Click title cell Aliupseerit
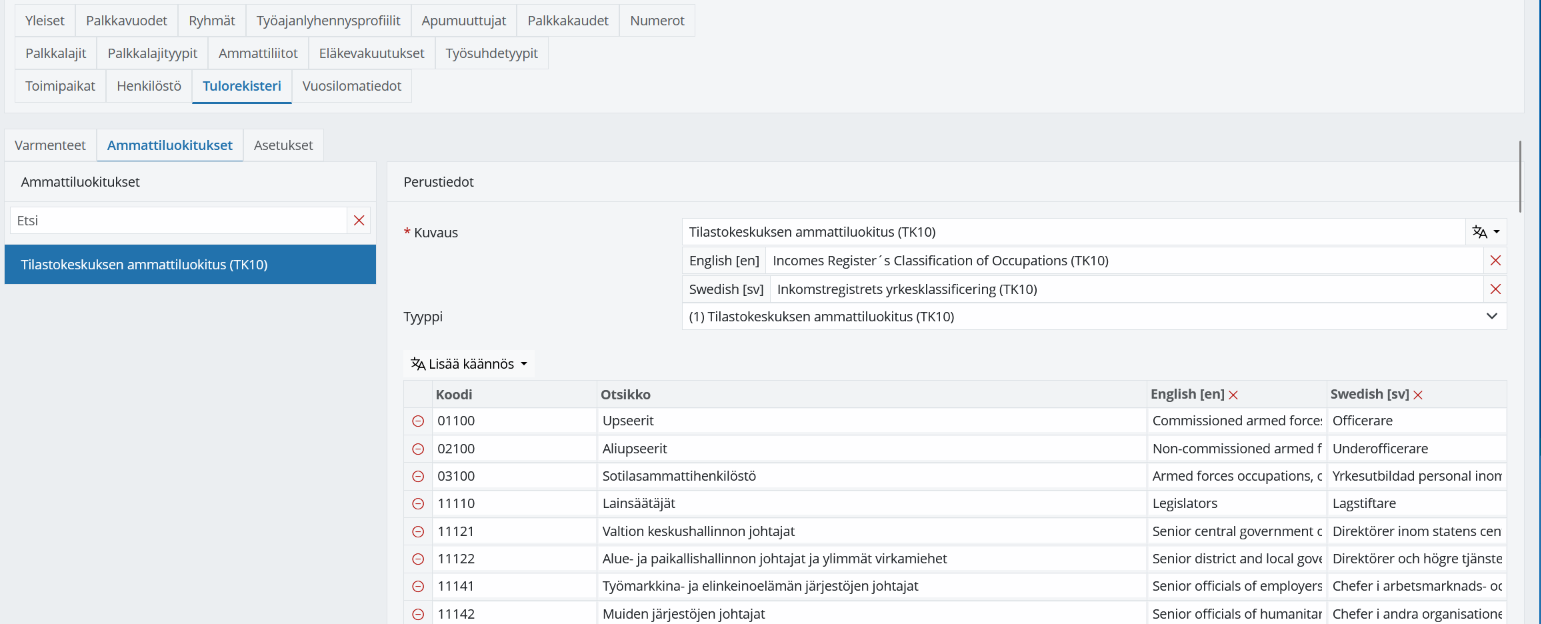The width and height of the screenshot is (1541, 624). click(x=872, y=449)
